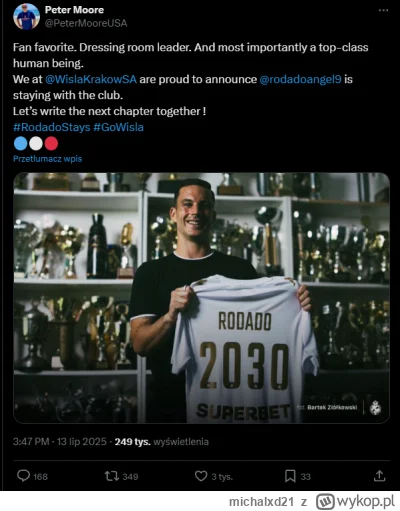
Task: Click the Peter Moore display name
Action: (74, 10)
